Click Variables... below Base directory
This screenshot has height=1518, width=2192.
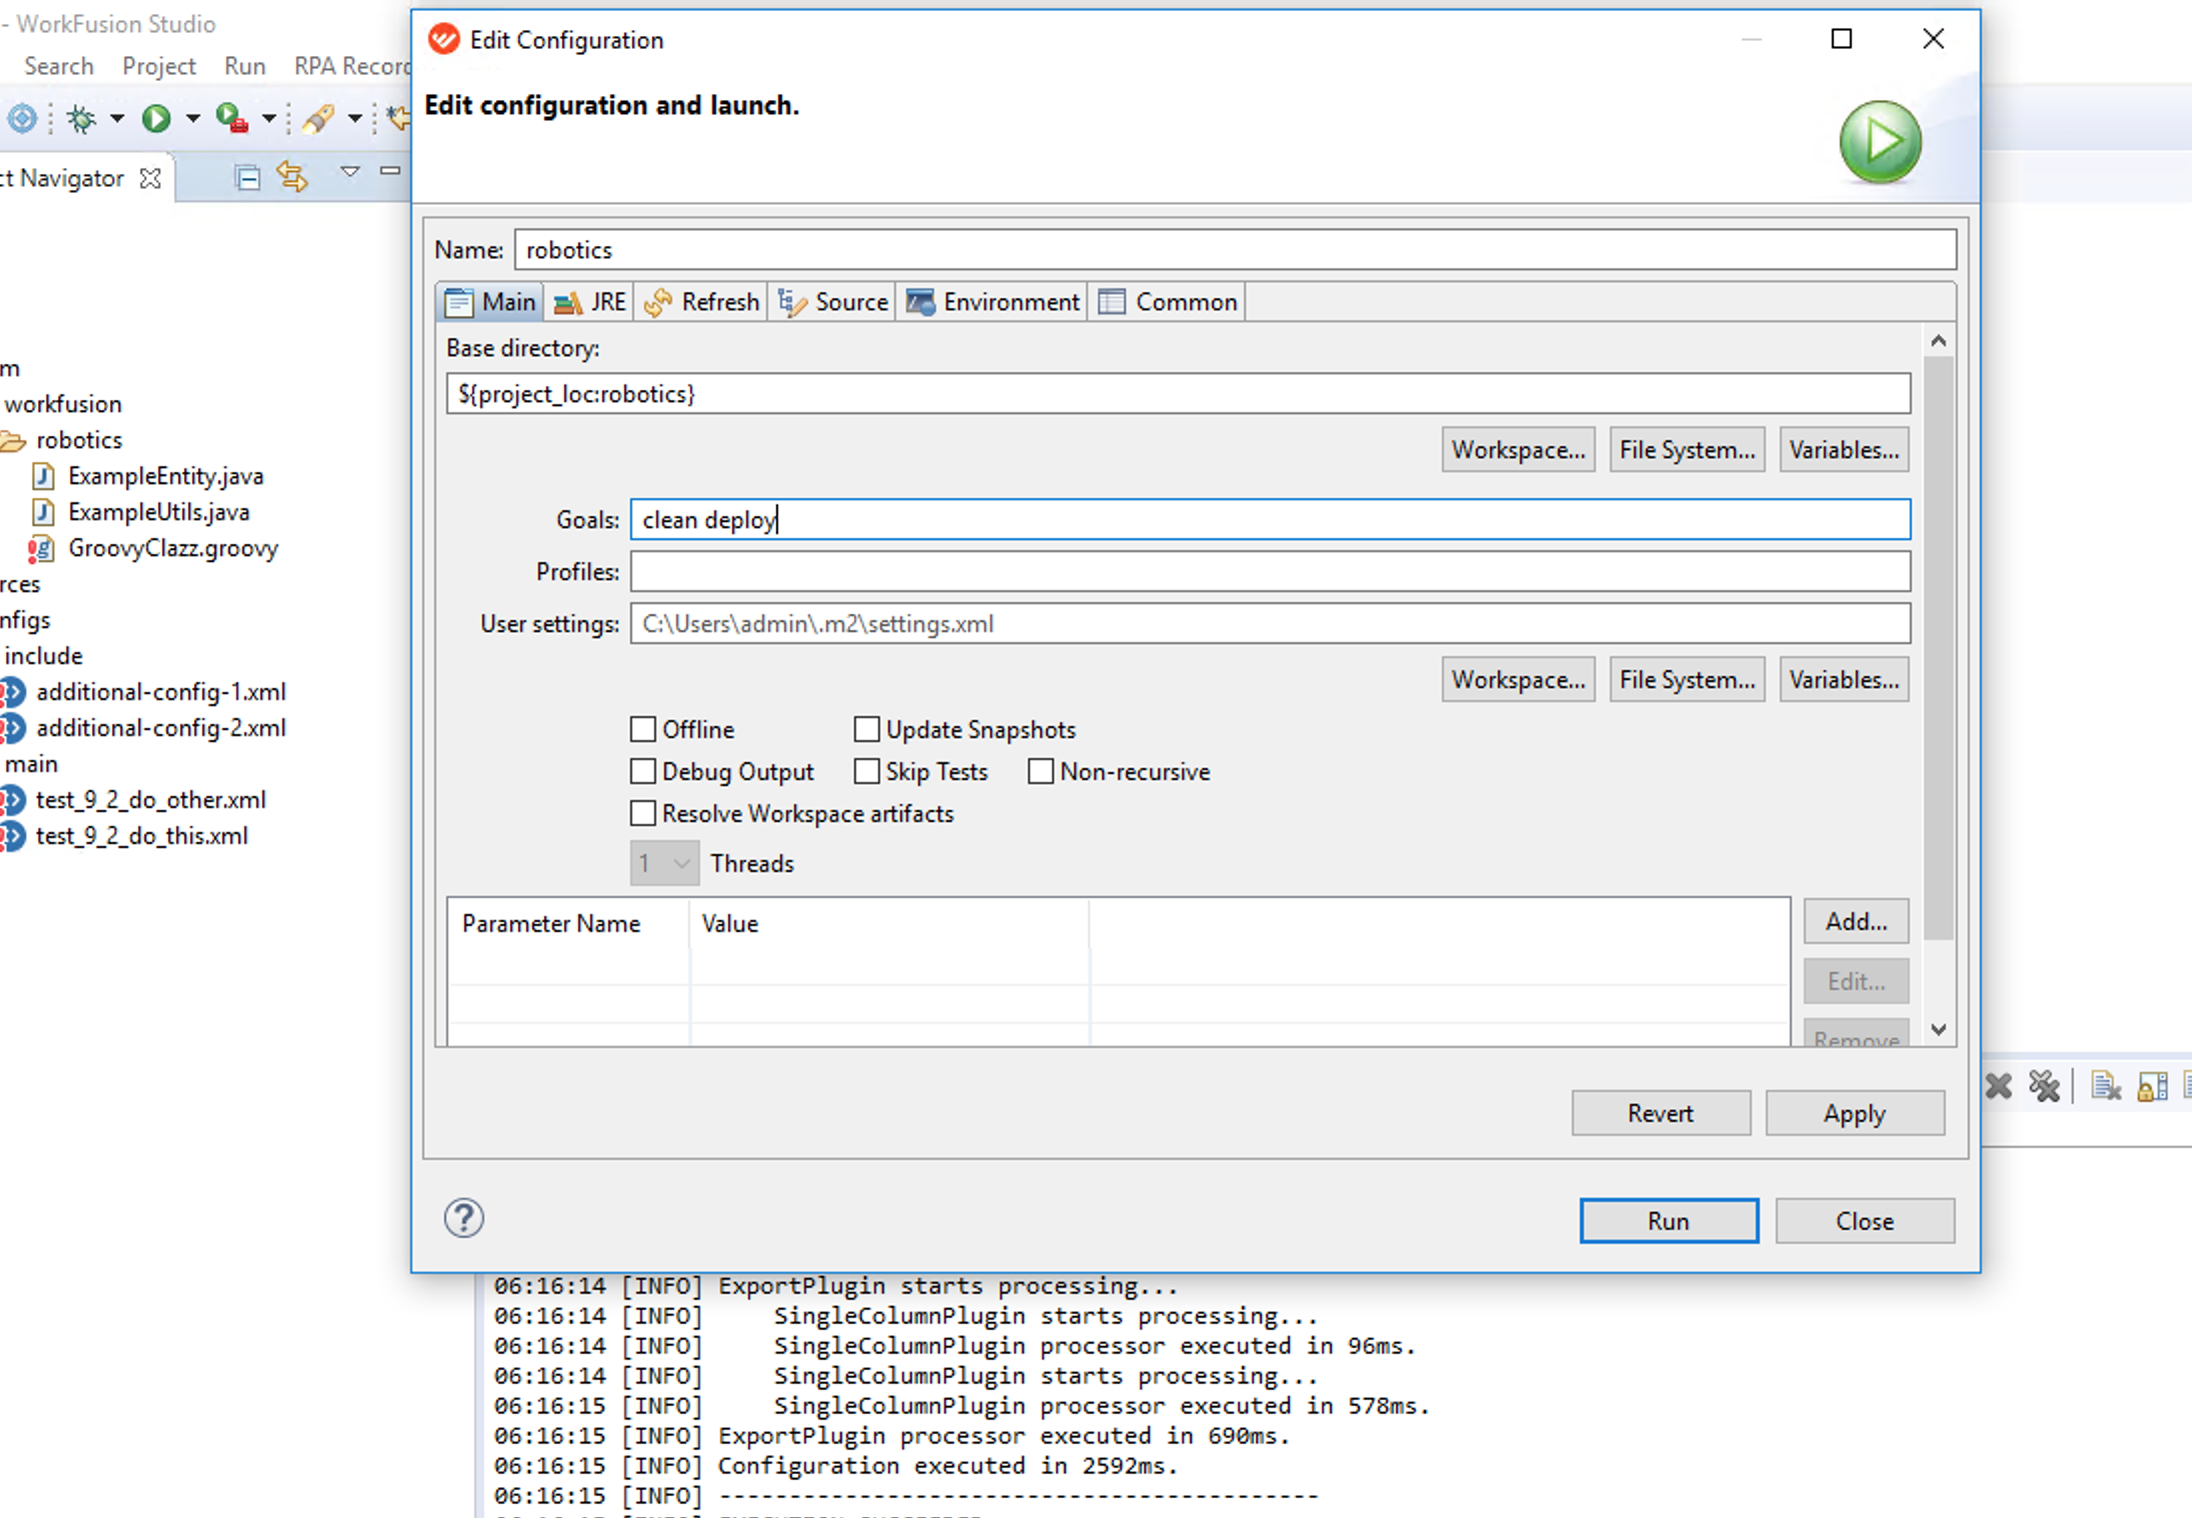click(x=1844, y=450)
